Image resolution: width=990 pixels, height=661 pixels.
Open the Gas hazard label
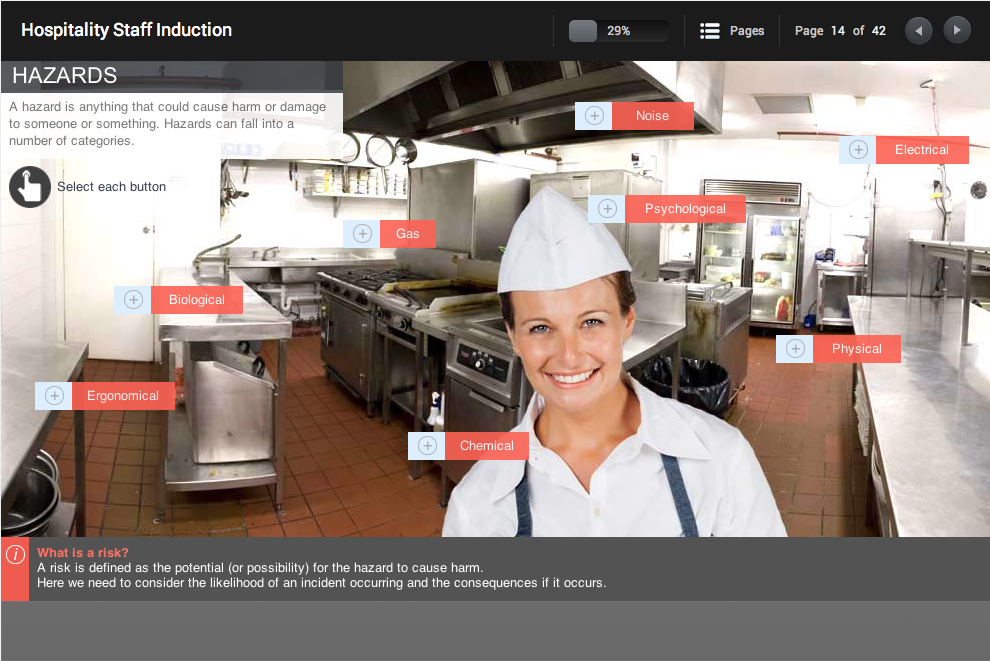(x=408, y=234)
